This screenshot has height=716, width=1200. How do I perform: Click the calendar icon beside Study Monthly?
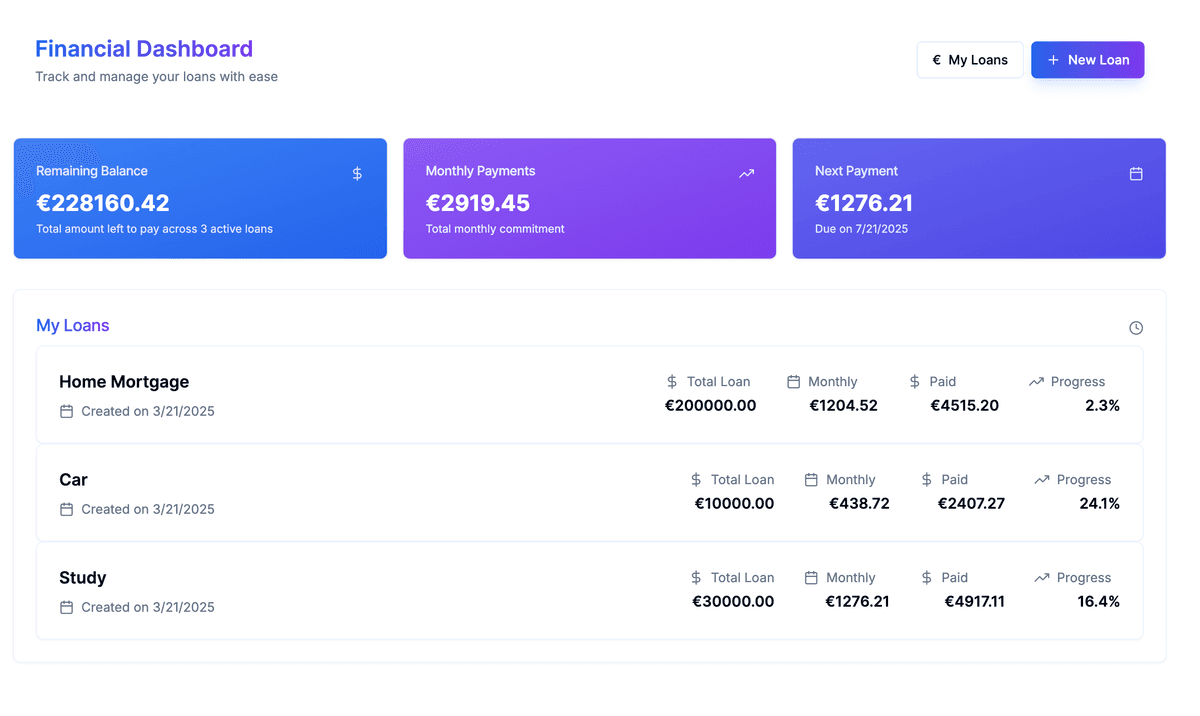[x=811, y=578]
